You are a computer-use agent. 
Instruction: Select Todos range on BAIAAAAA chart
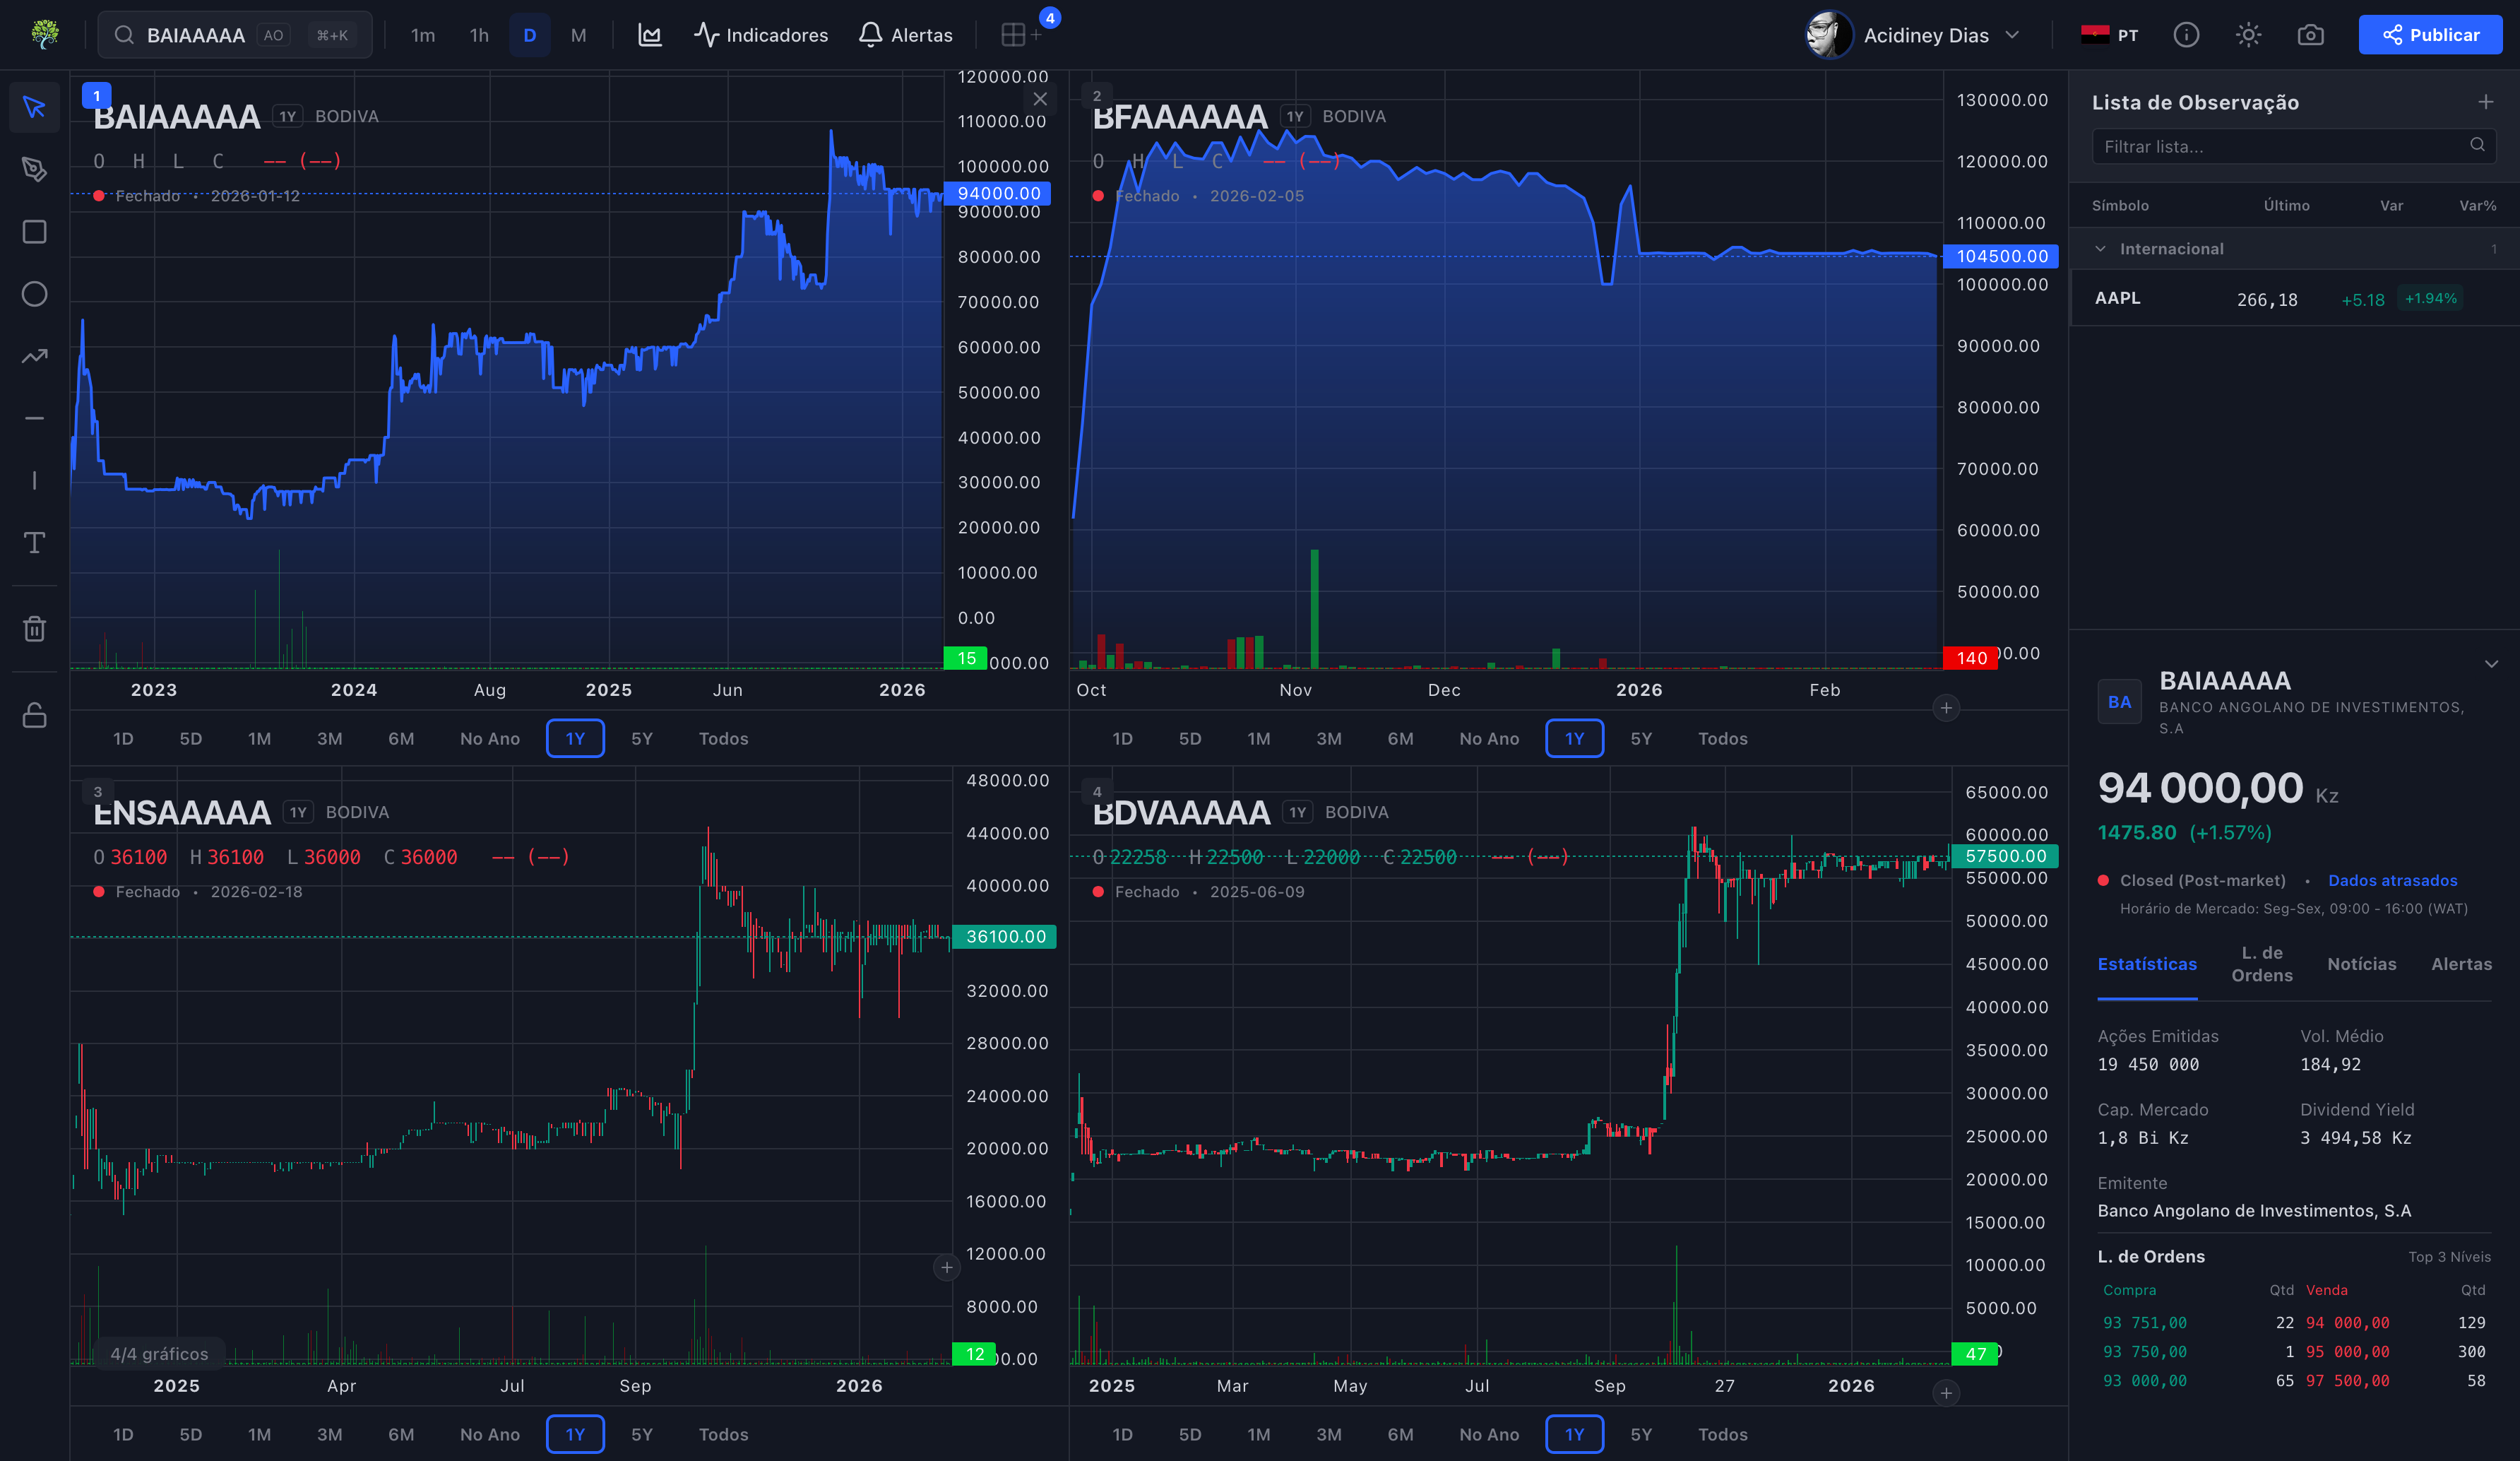click(723, 738)
